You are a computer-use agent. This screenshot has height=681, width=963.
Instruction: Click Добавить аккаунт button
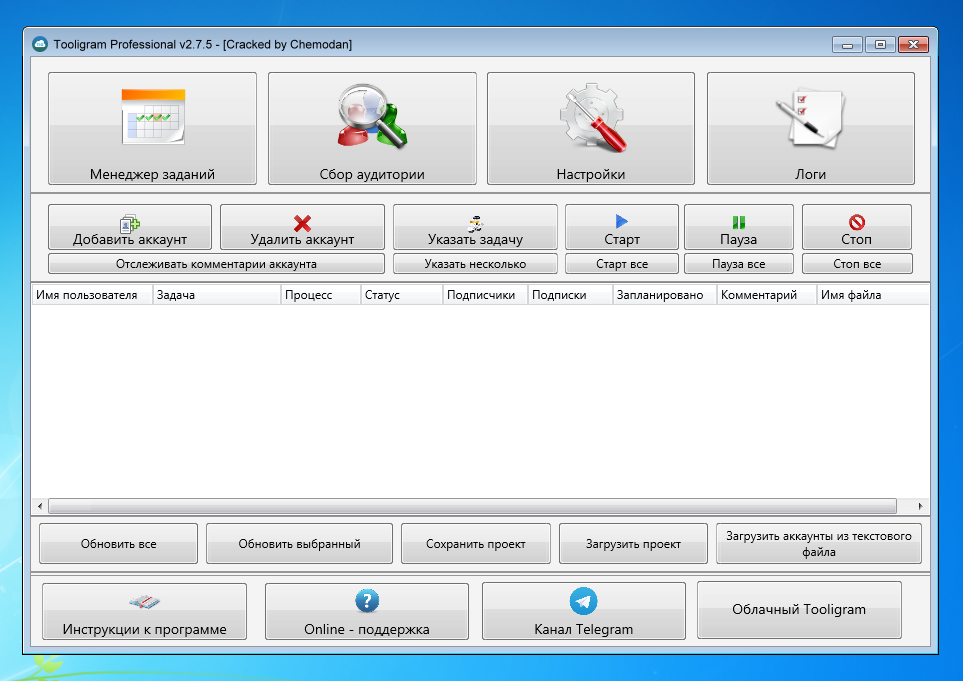click(x=130, y=227)
